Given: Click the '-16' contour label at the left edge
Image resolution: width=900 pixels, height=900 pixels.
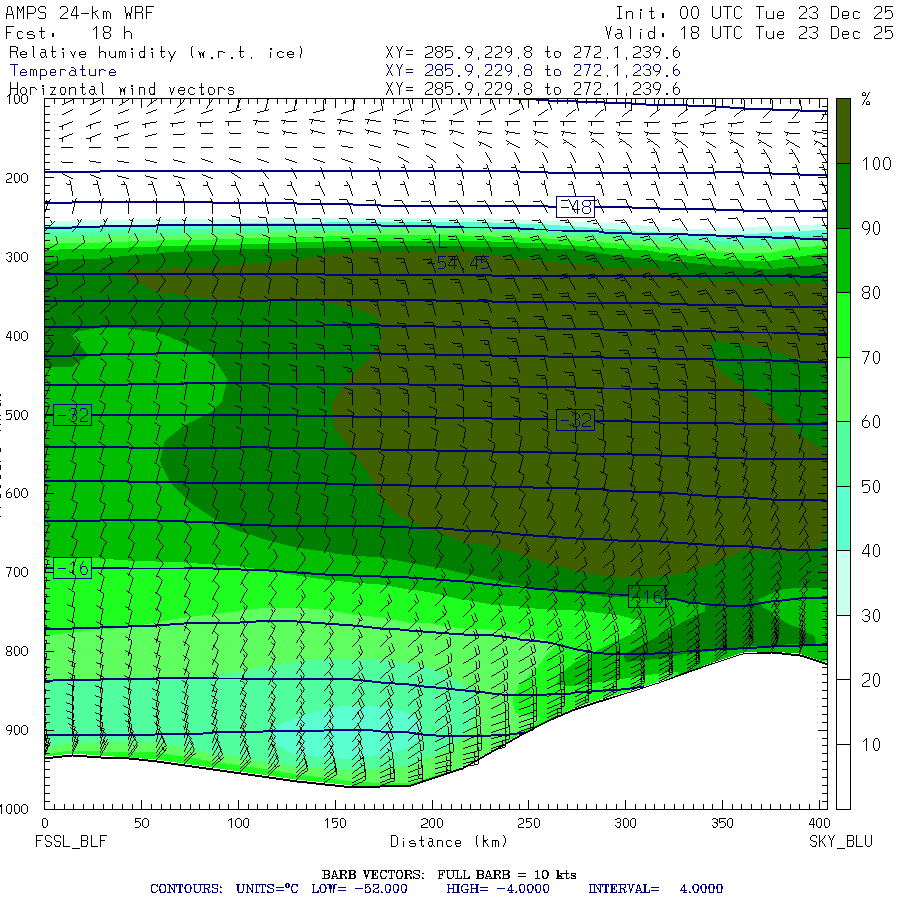Looking at the screenshot, I should (x=72, y=568).
